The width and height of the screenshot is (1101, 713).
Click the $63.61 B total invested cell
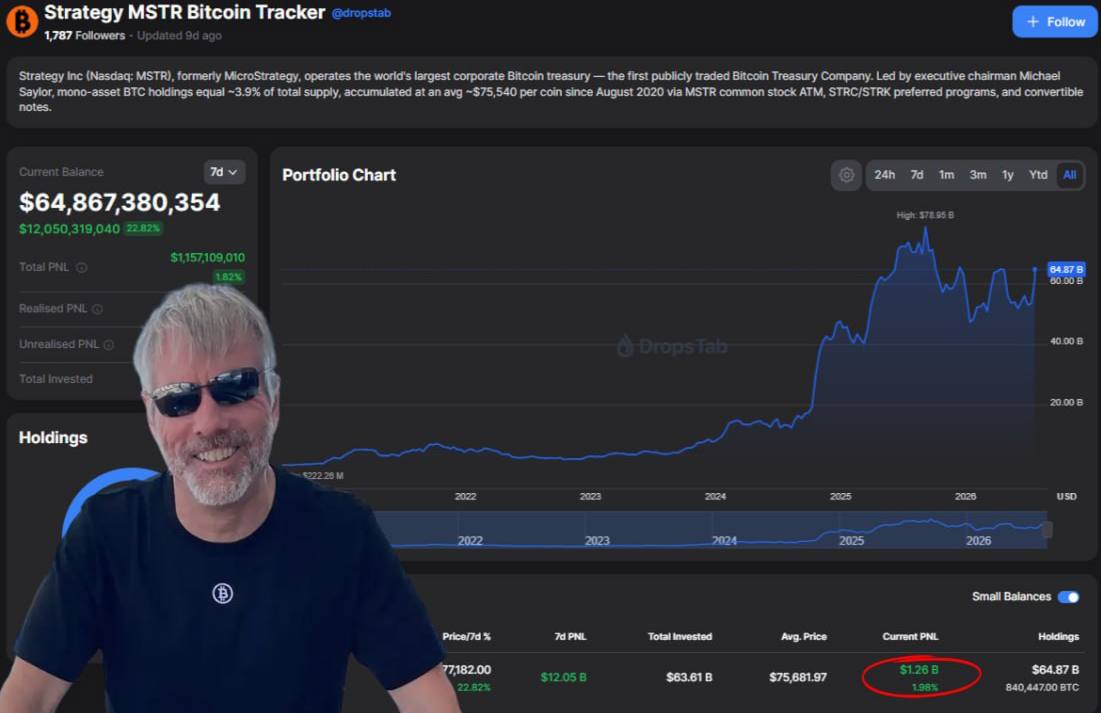pos(689,677)
